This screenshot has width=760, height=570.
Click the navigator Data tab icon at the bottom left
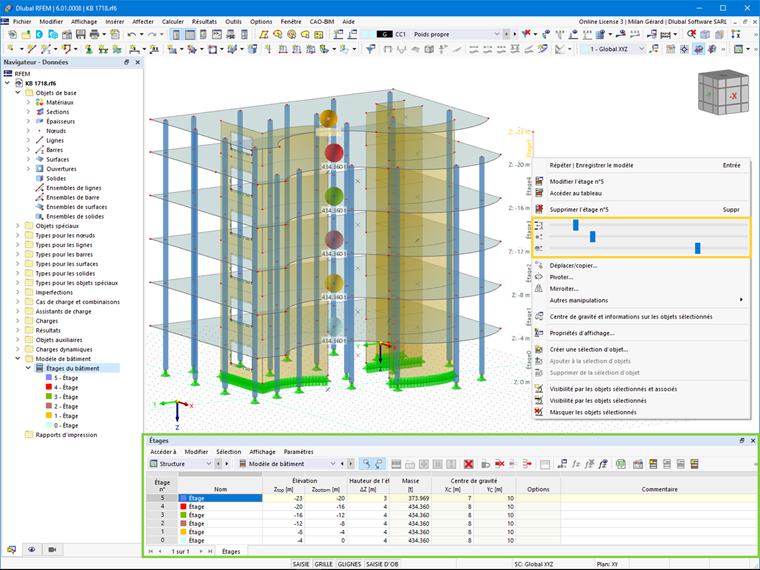coord(11,550)
